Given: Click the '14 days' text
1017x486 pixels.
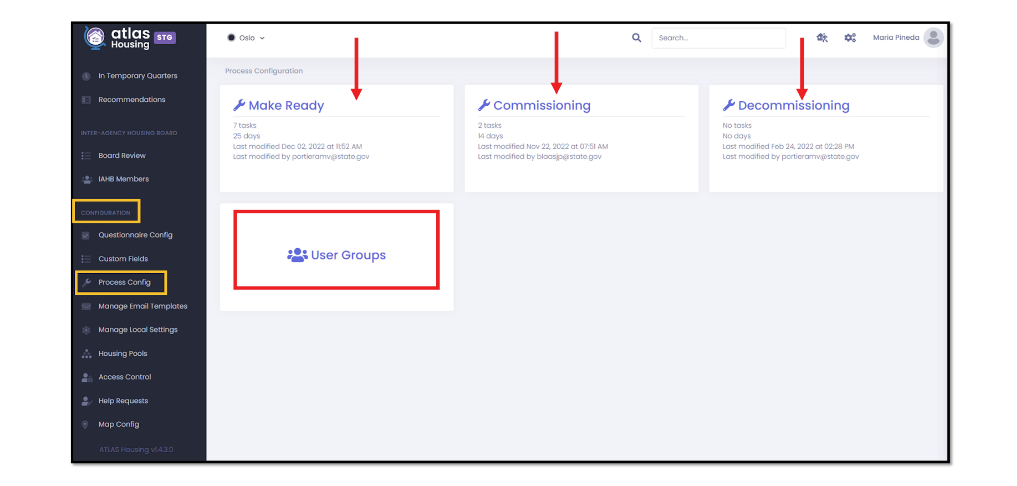Looking at the screenshot, I should [x=490, y=136].
